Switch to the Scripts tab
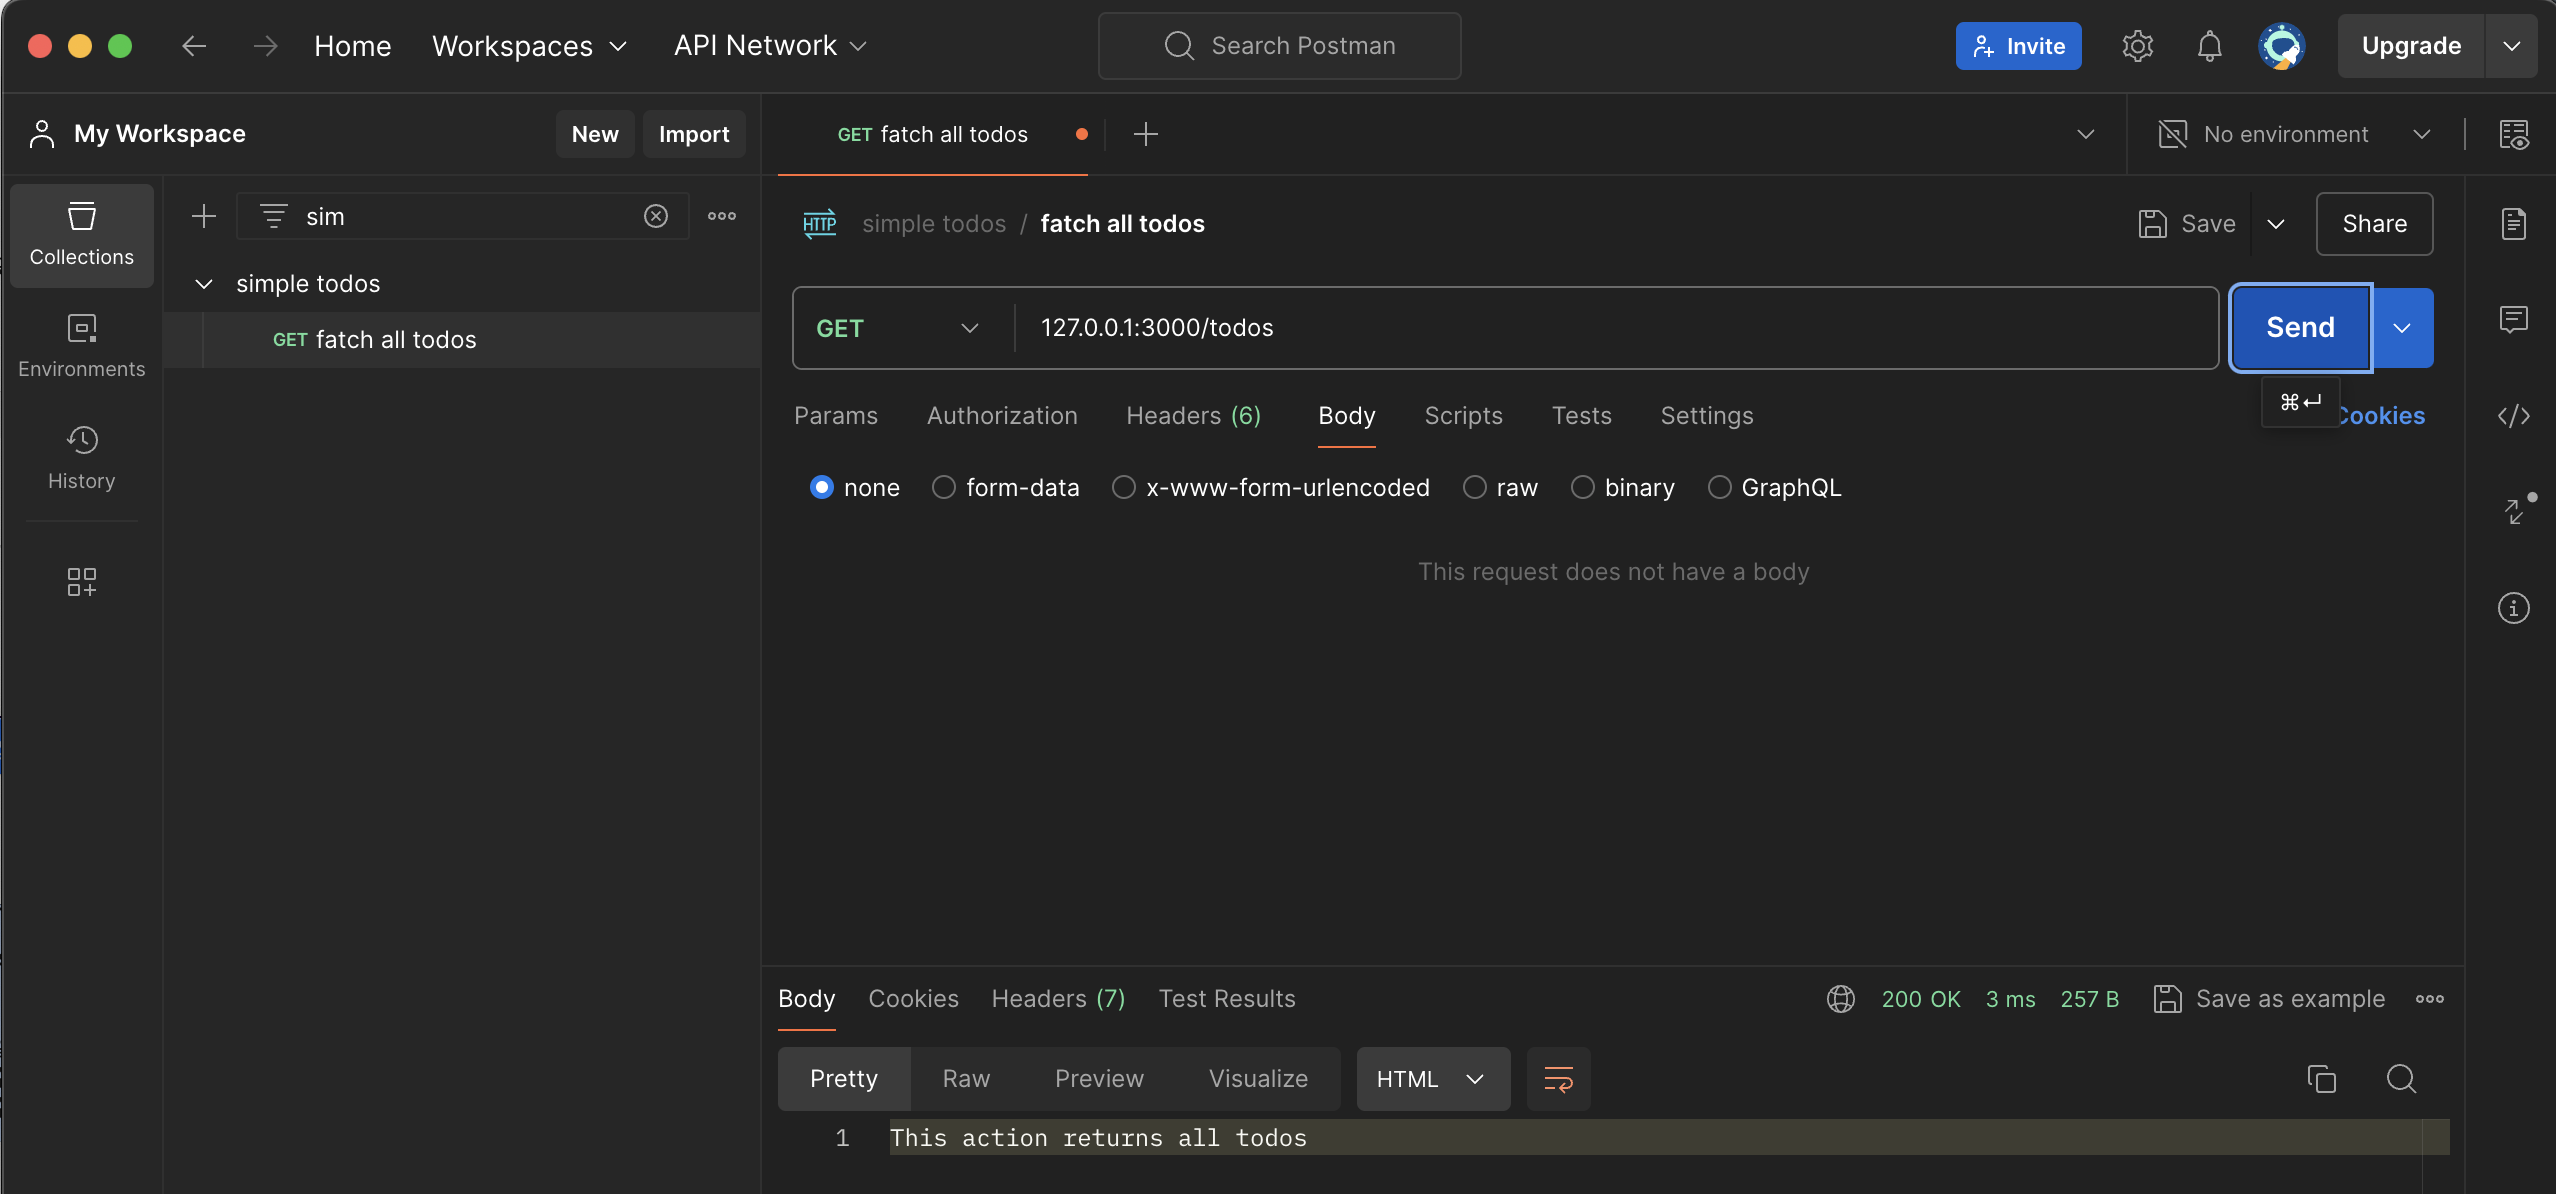 1463,416
